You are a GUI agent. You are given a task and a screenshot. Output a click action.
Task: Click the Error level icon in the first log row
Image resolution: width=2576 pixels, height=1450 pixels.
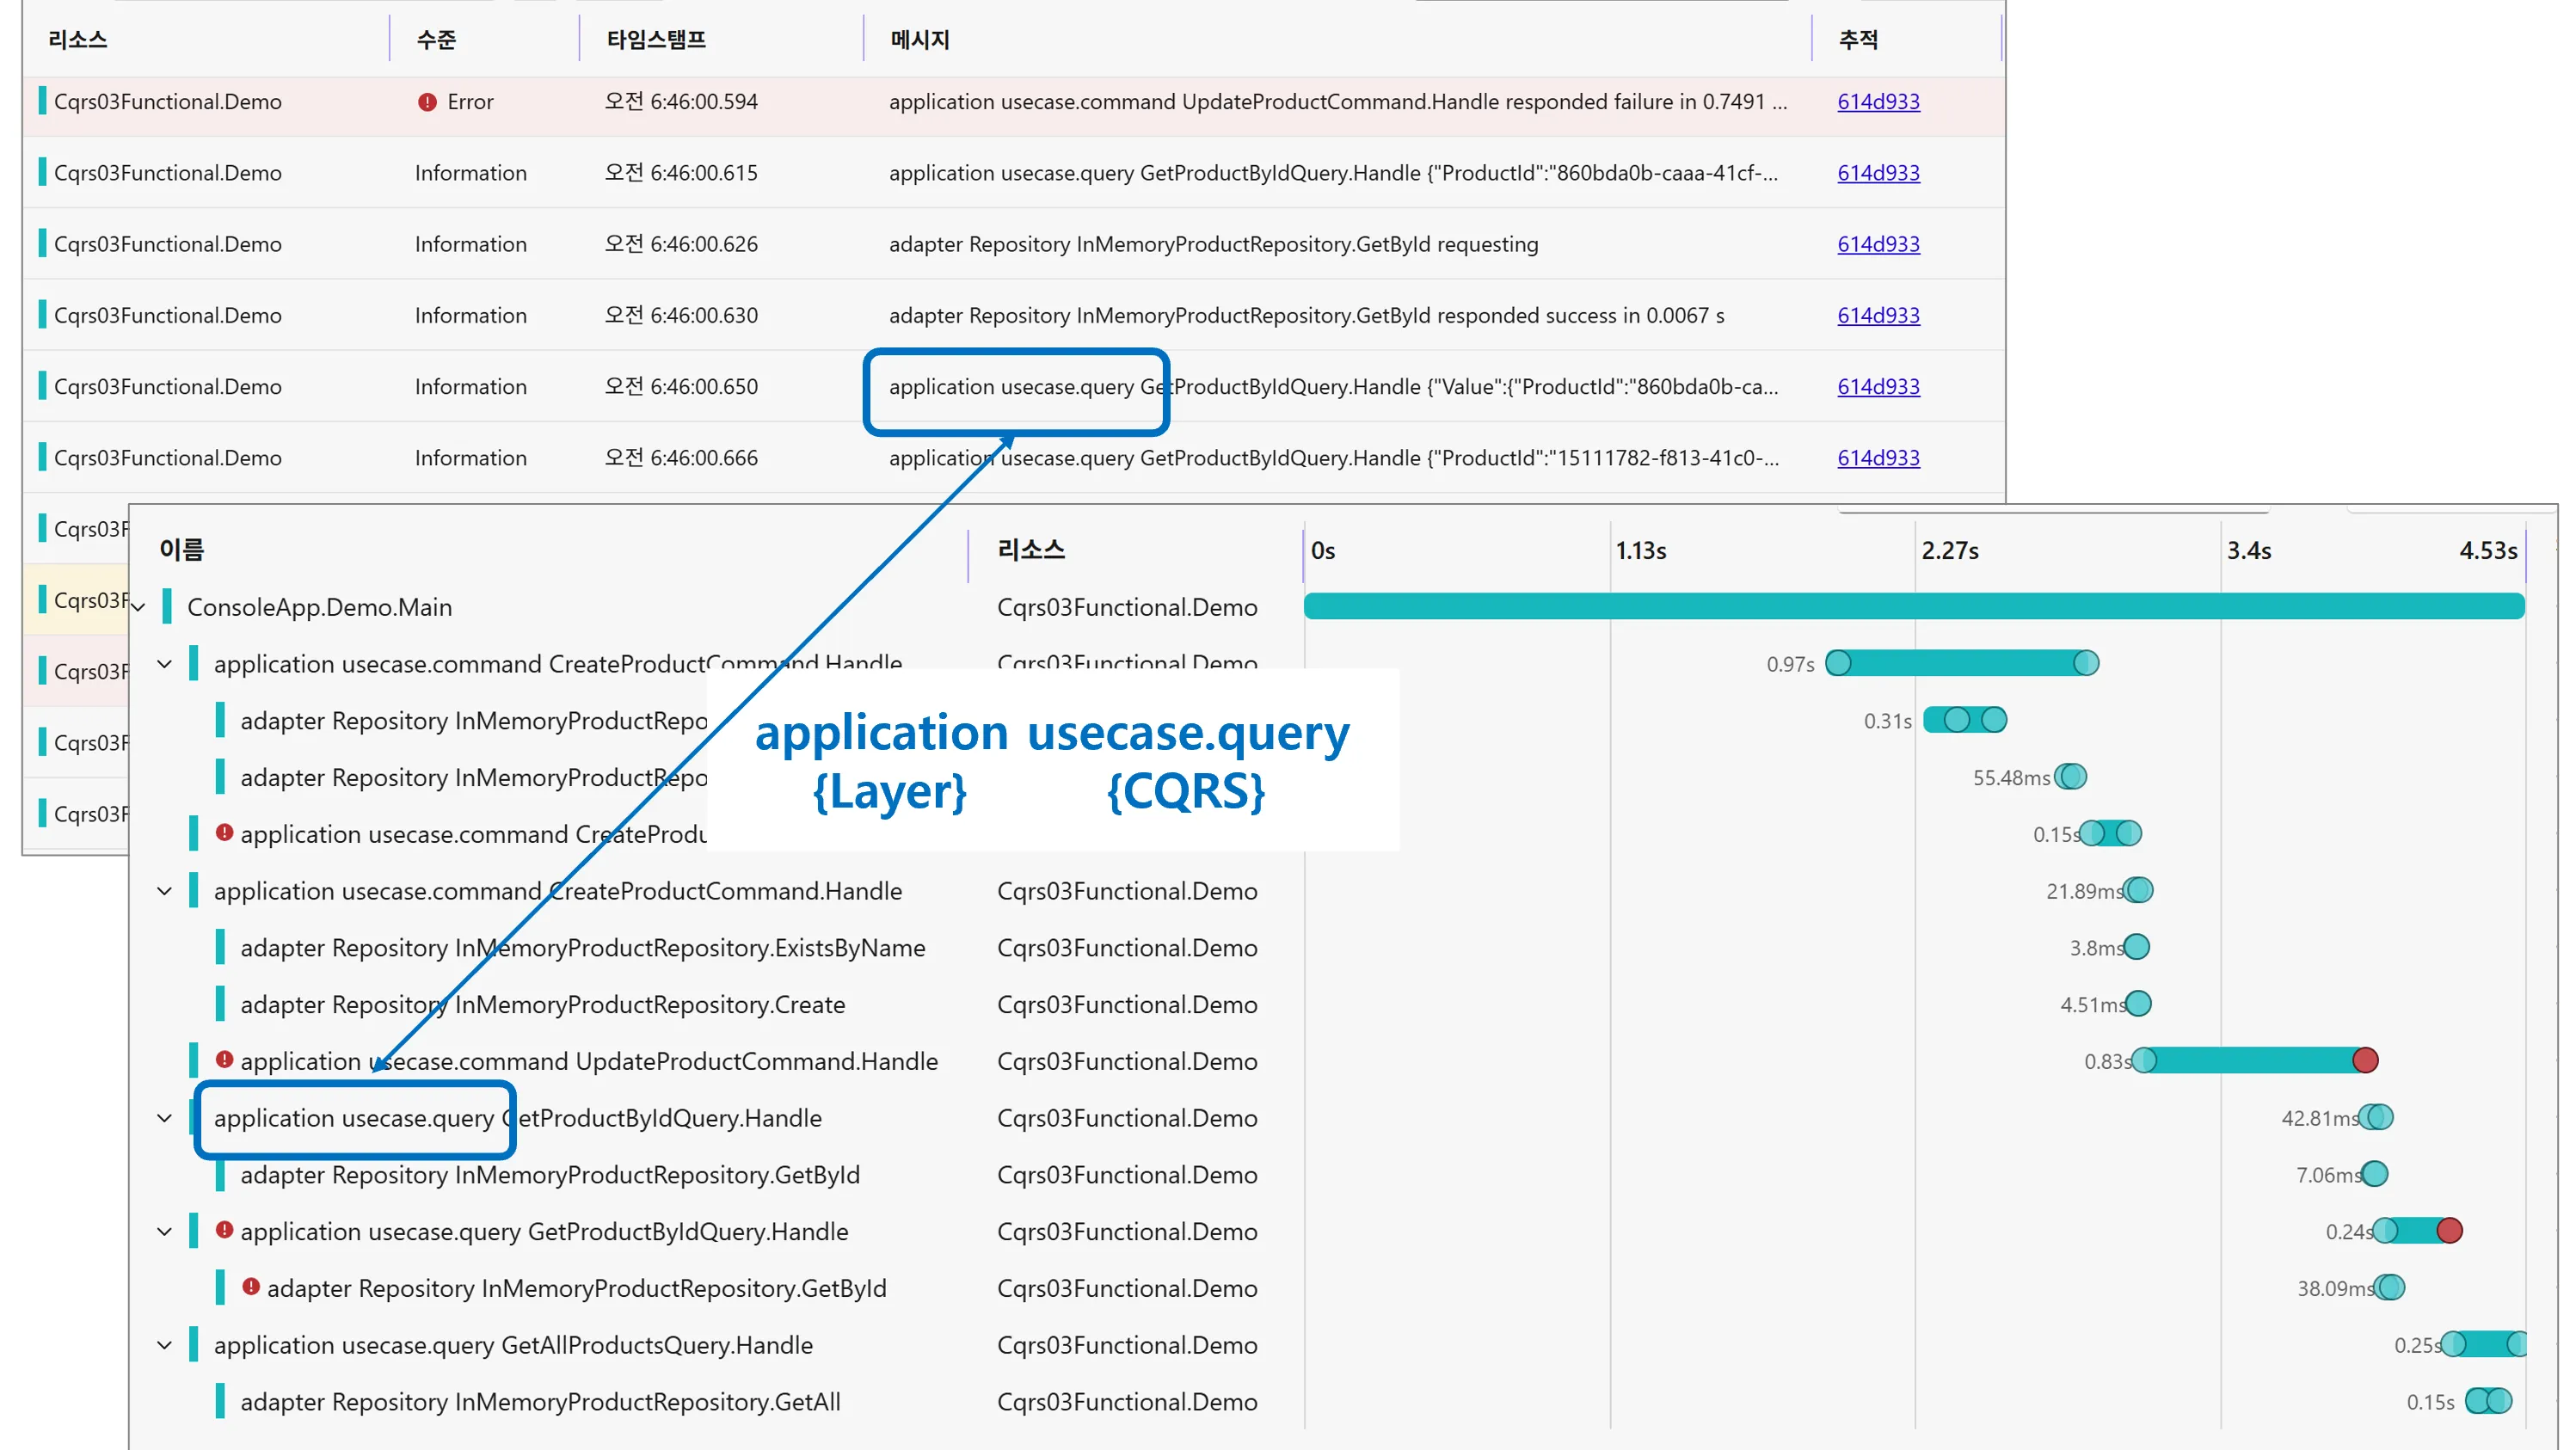click(x=428, y=101)
